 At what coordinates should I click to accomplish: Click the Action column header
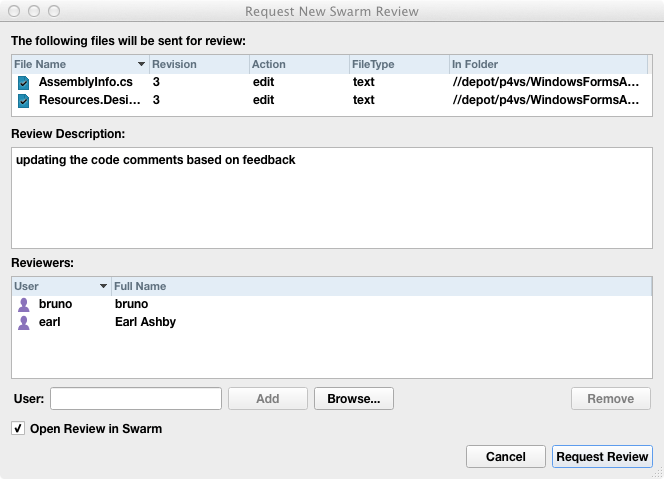coord(299,64)
